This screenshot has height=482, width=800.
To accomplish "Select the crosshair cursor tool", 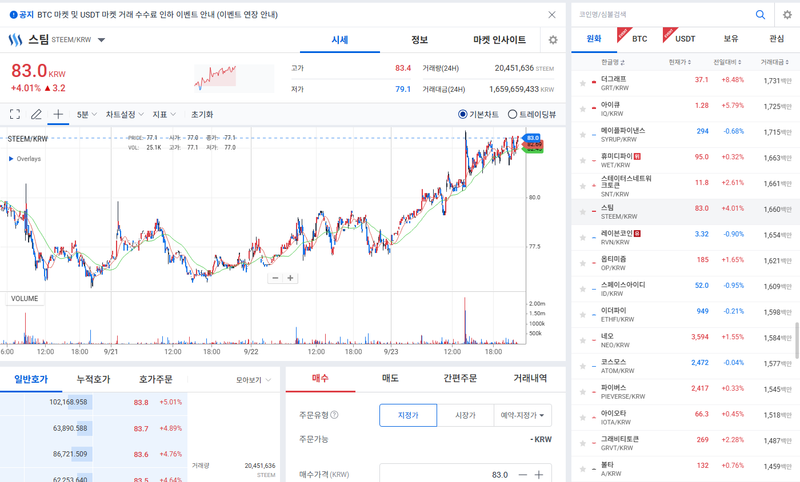I will pyautogui.click(x=58, y=114).
